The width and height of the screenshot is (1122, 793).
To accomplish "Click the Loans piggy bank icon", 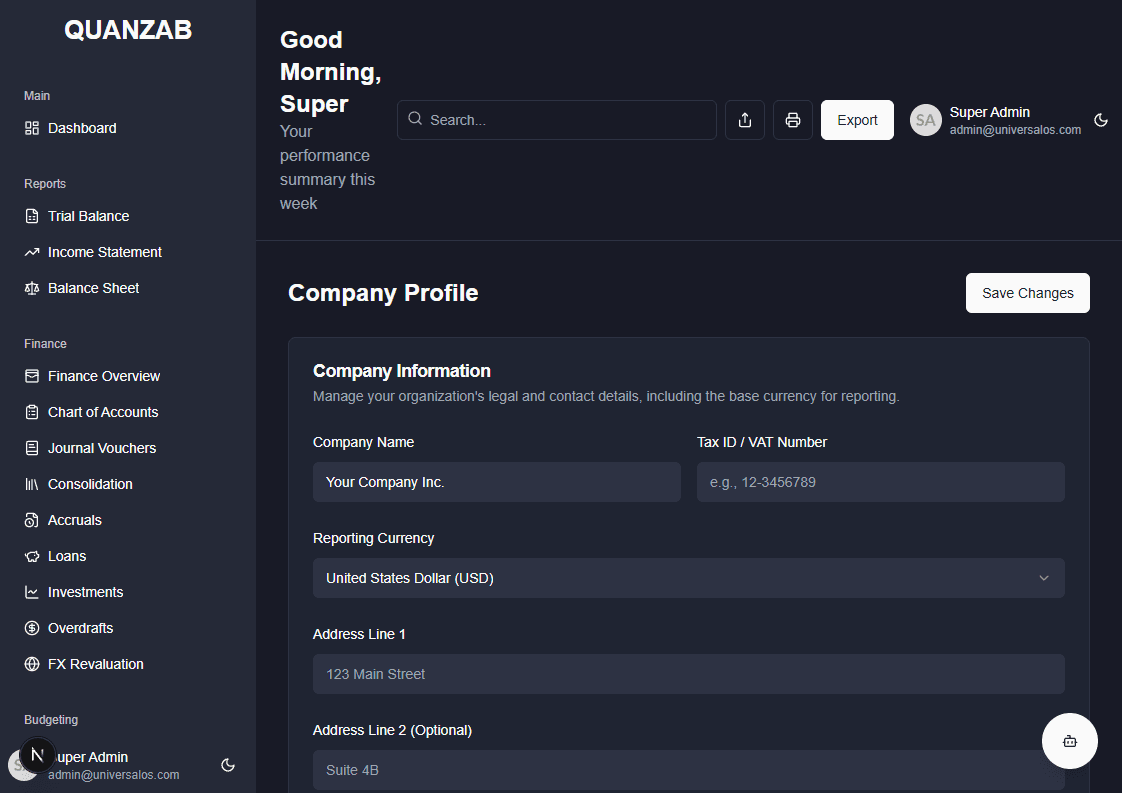I will pyautogui.click(x=31, y=556).
